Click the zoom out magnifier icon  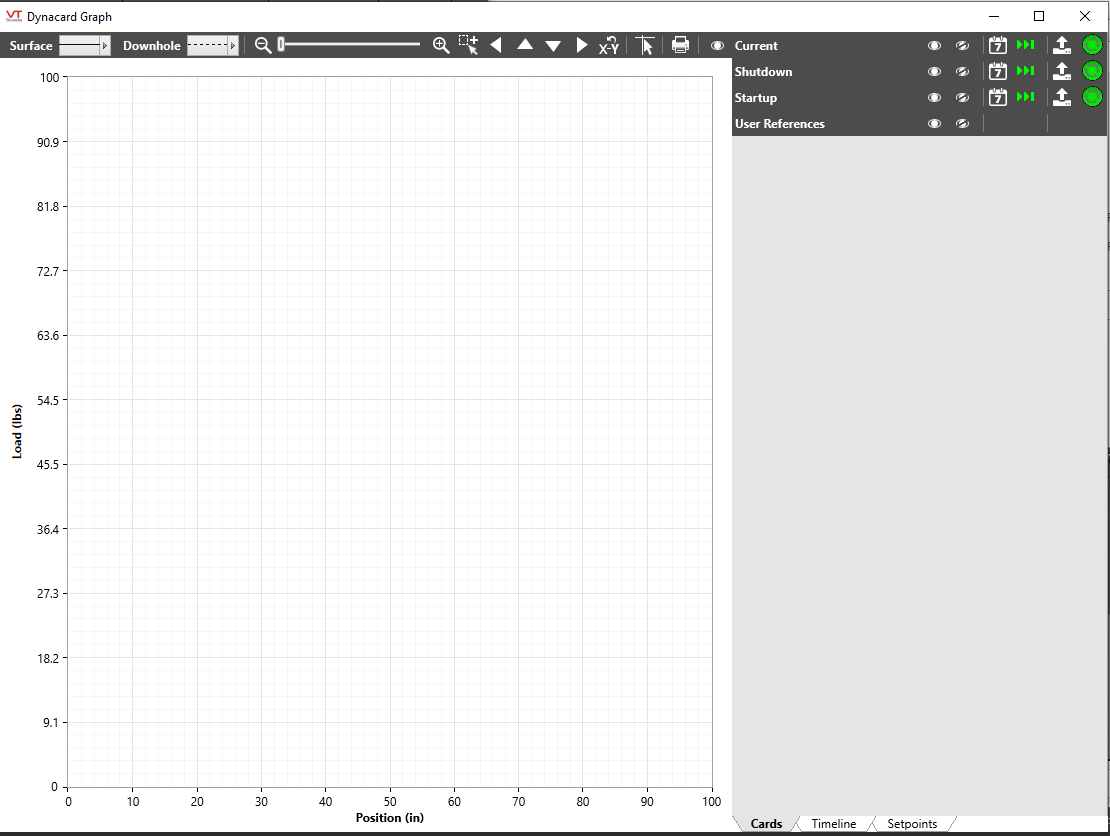point(263,45)
